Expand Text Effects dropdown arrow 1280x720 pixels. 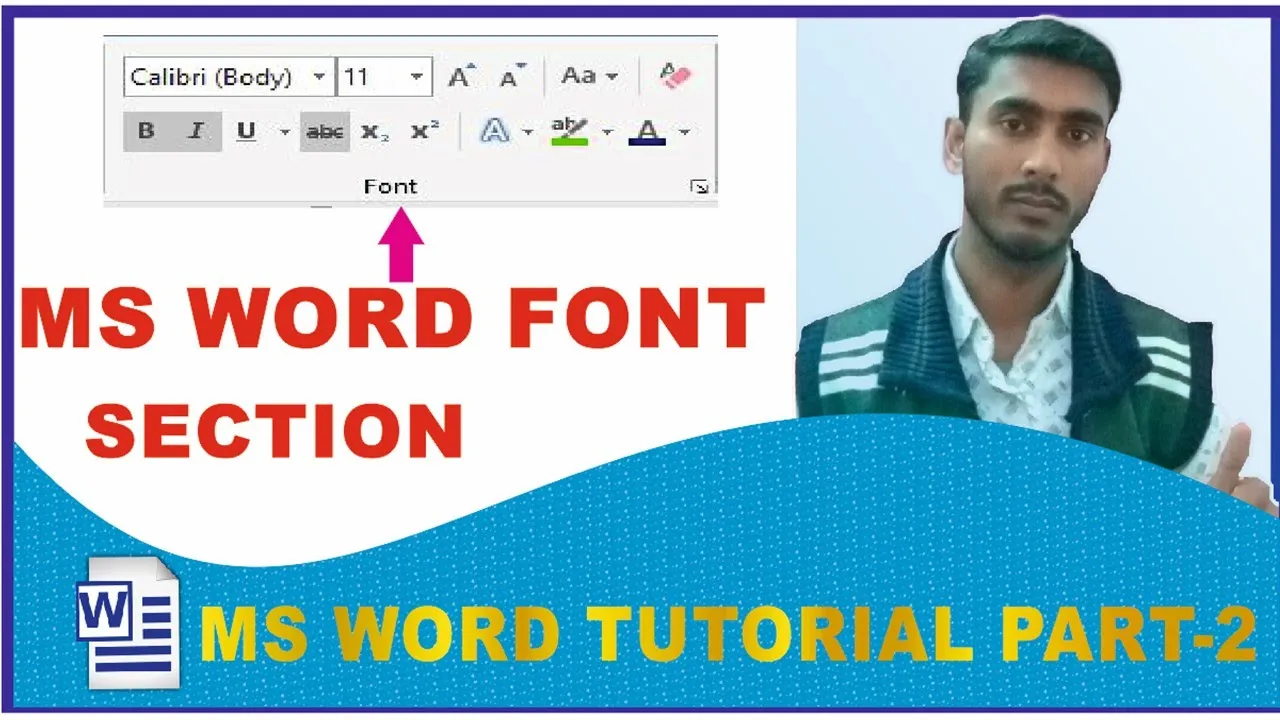point(528,132)
